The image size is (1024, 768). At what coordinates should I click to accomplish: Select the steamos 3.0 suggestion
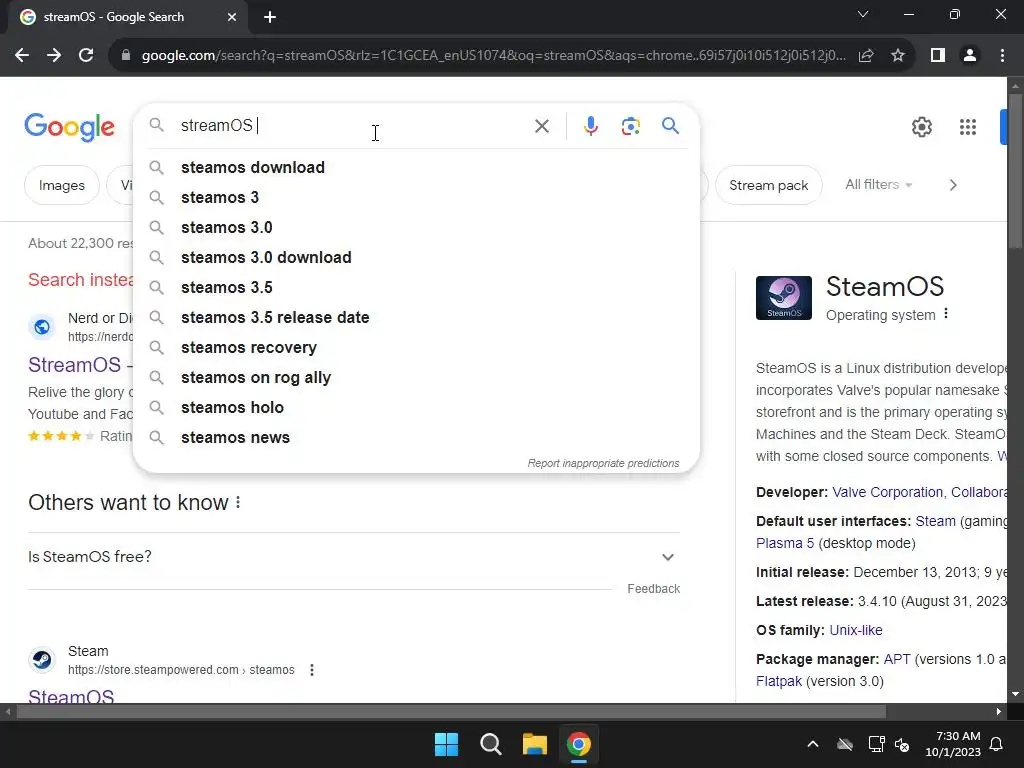pos(416,227)
